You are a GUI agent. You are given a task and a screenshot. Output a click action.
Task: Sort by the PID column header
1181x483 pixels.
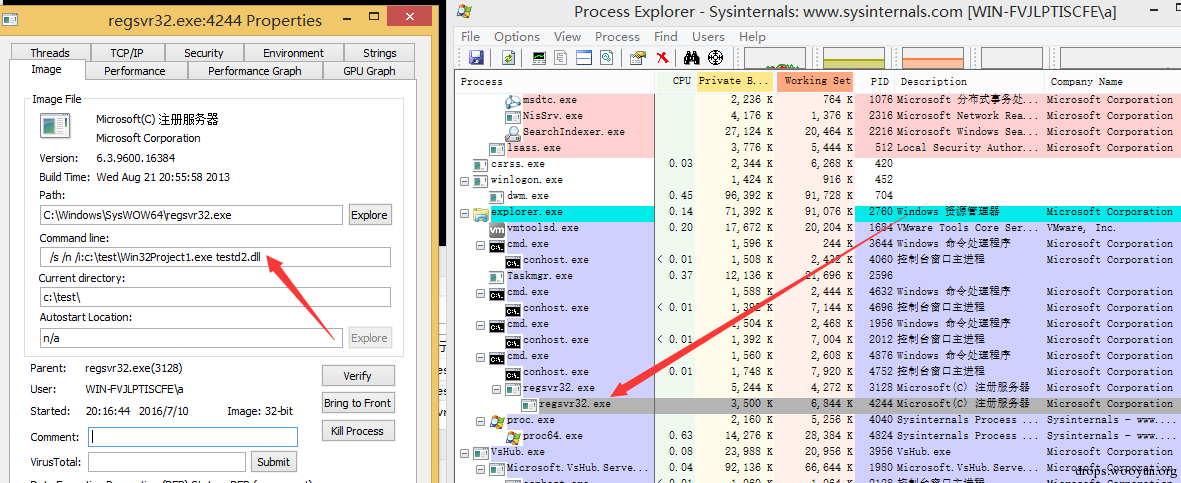pos(875,81)
